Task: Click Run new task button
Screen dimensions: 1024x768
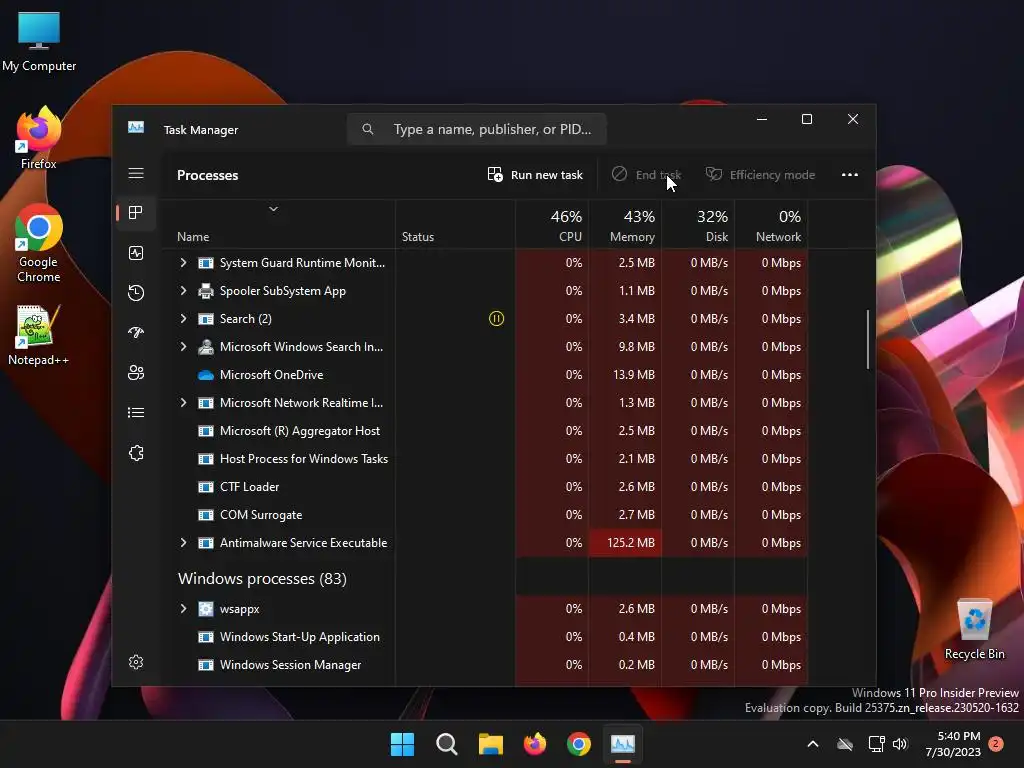Action: click(535, 175)
